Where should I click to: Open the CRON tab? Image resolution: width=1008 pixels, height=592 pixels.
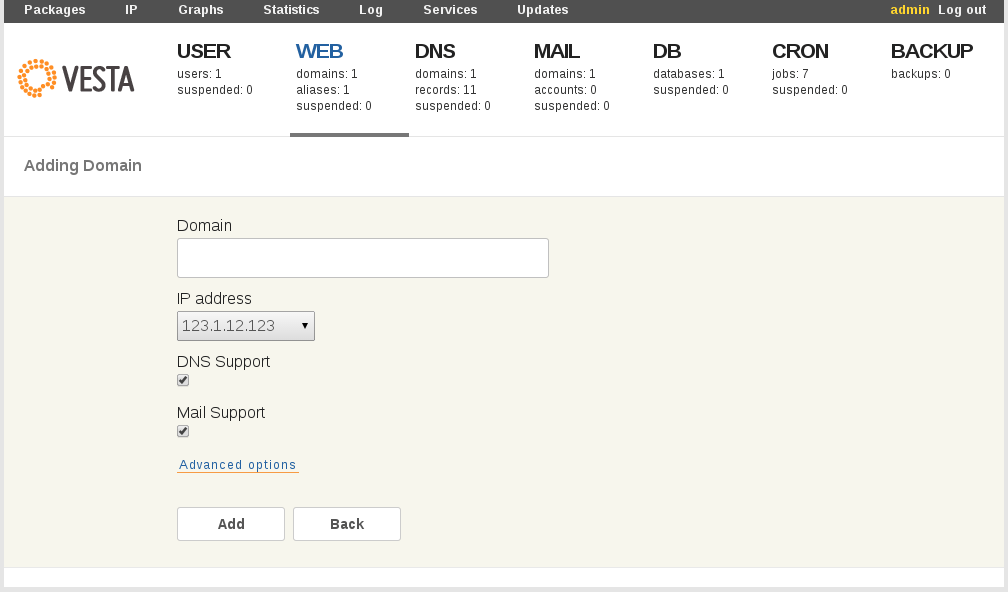point(800,51)
